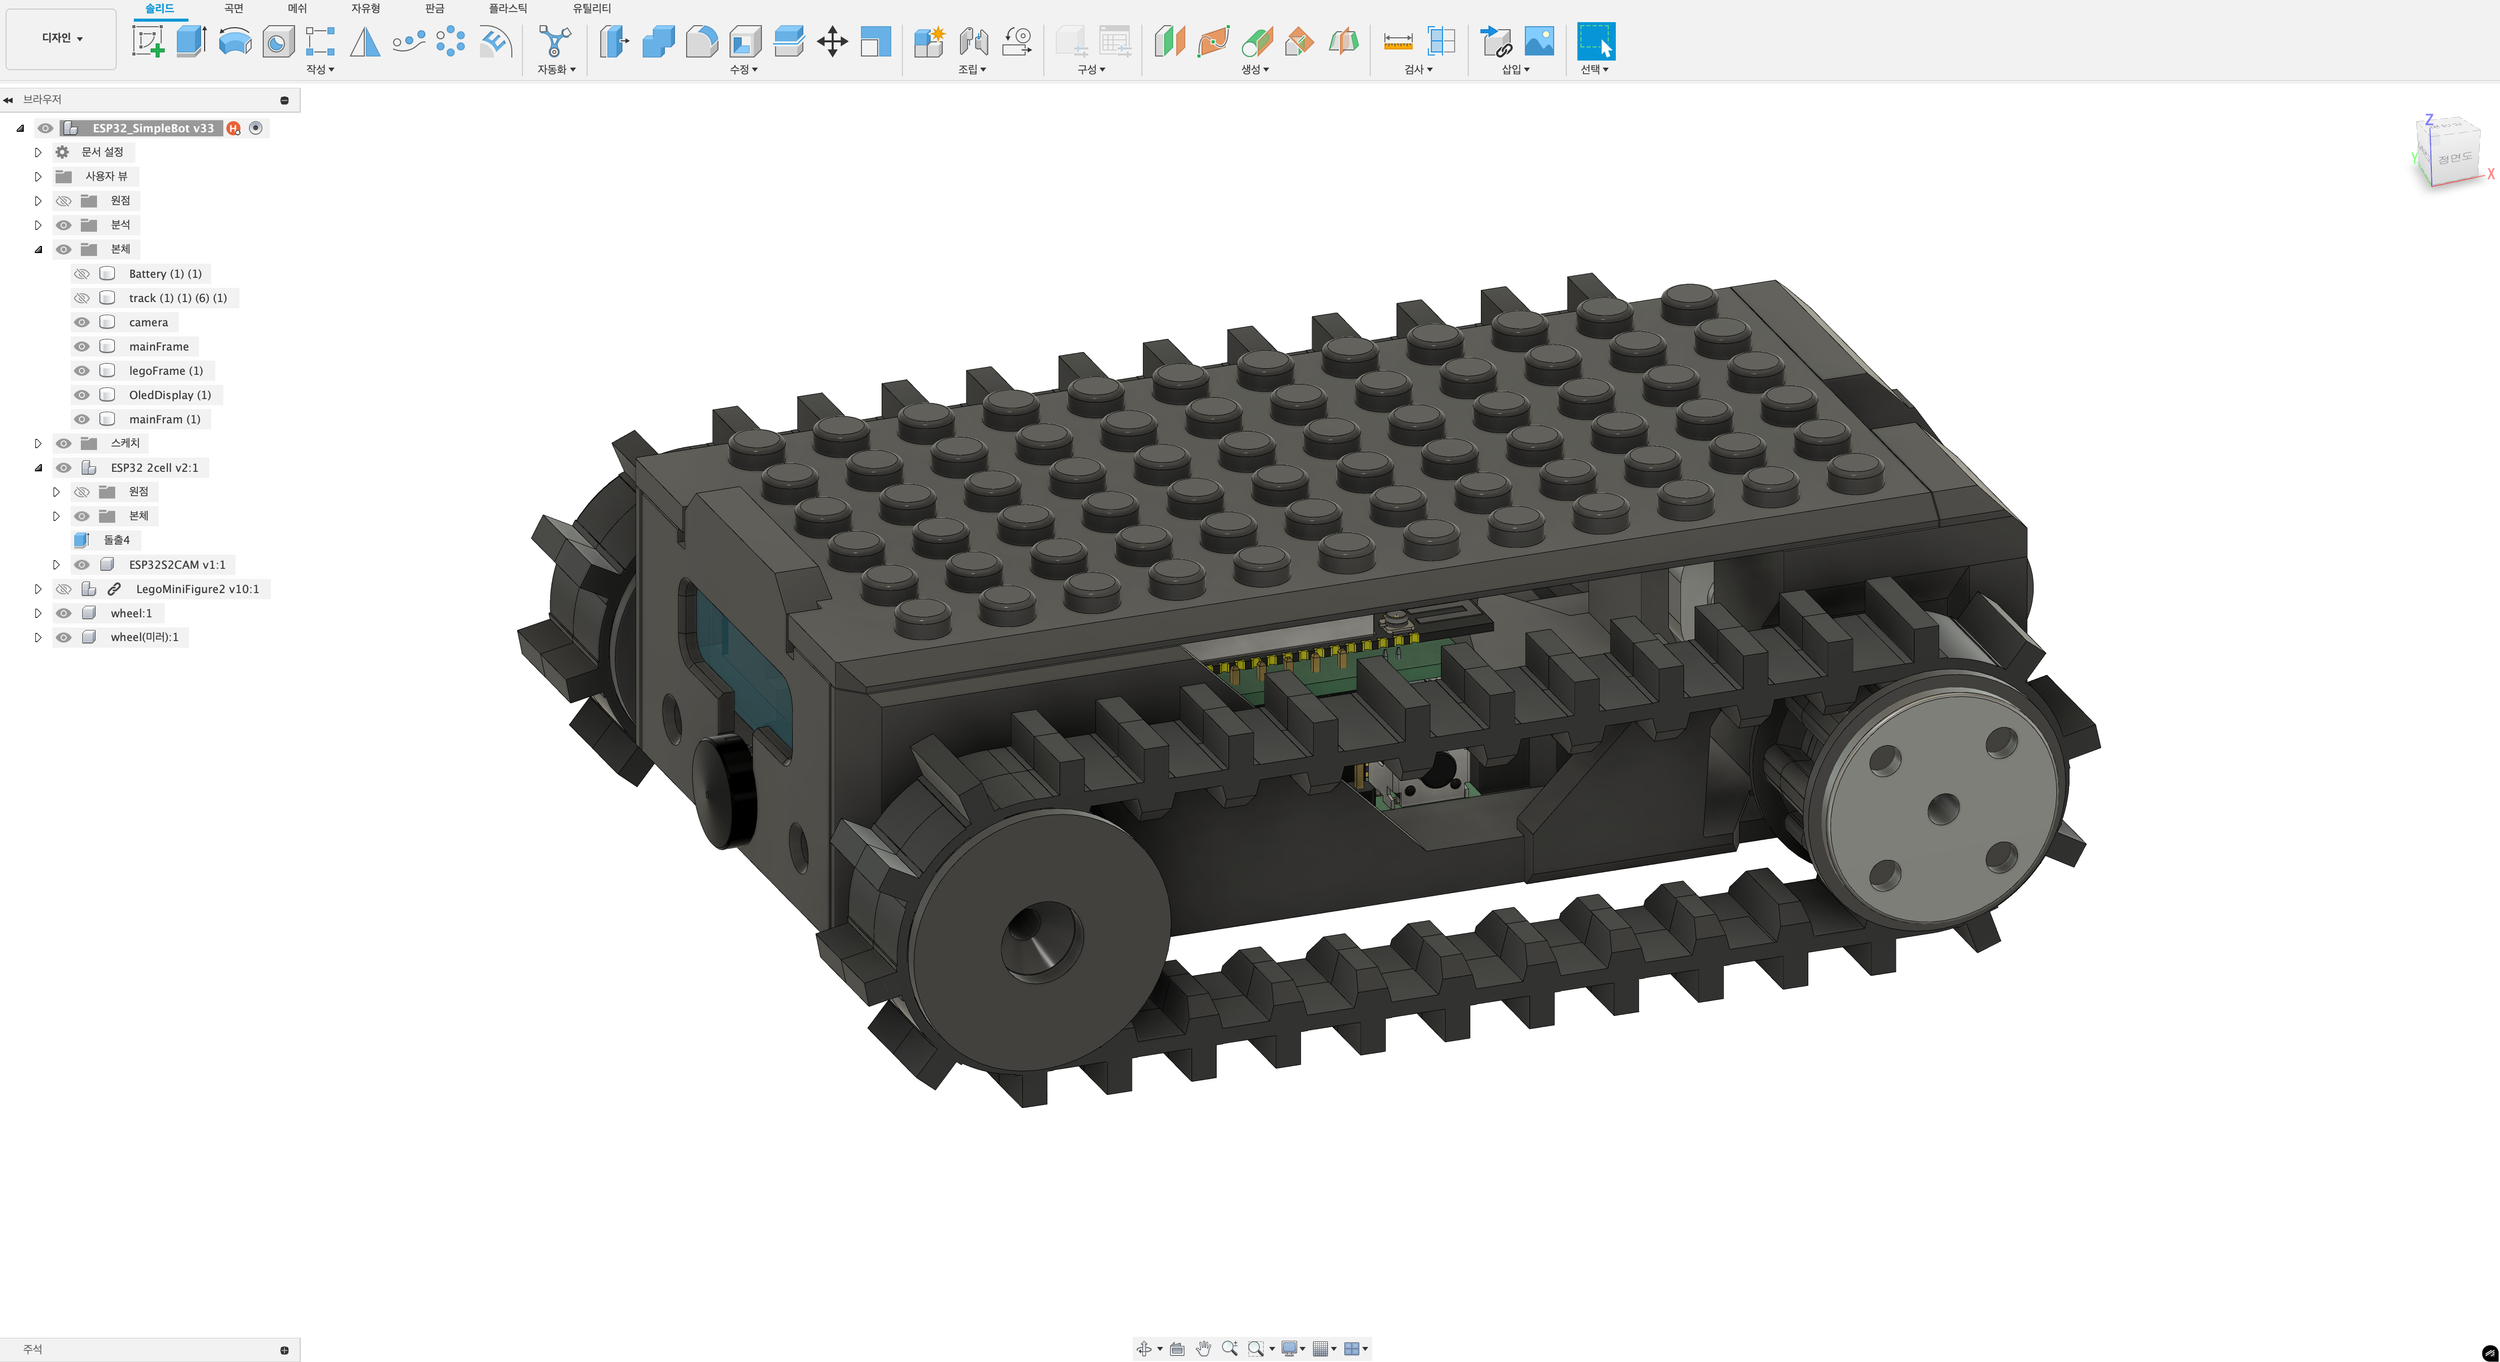
Task: Expand the wheel:1 component
Action: pyautogui.click(x=38, y=613)
